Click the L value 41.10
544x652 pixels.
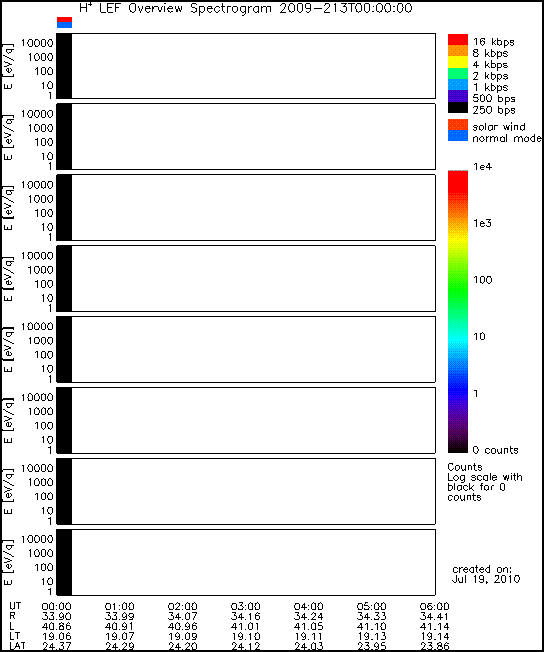click(371, 627)
